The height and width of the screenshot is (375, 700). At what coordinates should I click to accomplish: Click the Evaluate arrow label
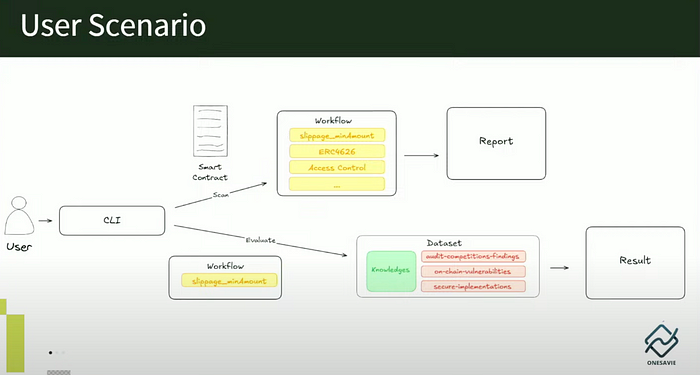[261, 240]
